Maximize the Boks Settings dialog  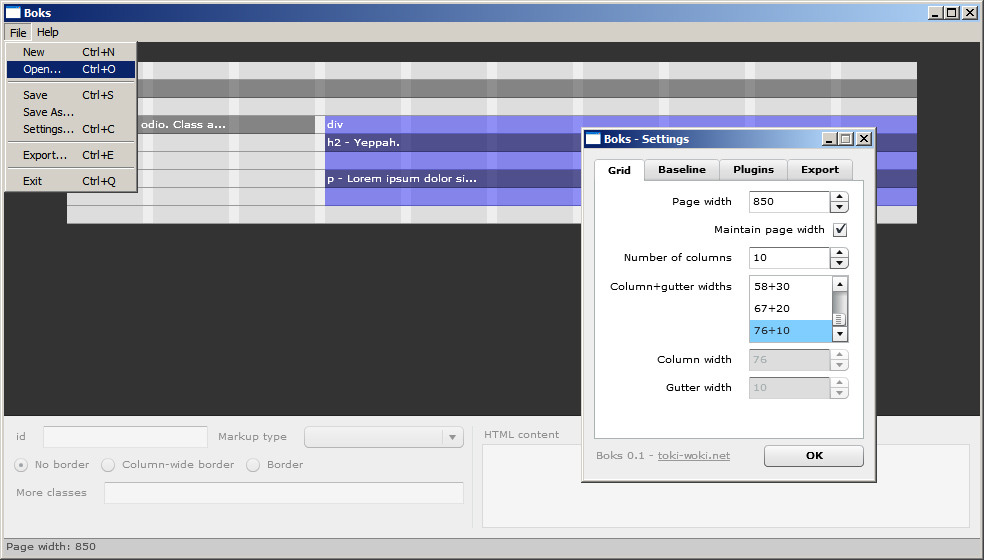pyautogui.click(x=846, y=139)
